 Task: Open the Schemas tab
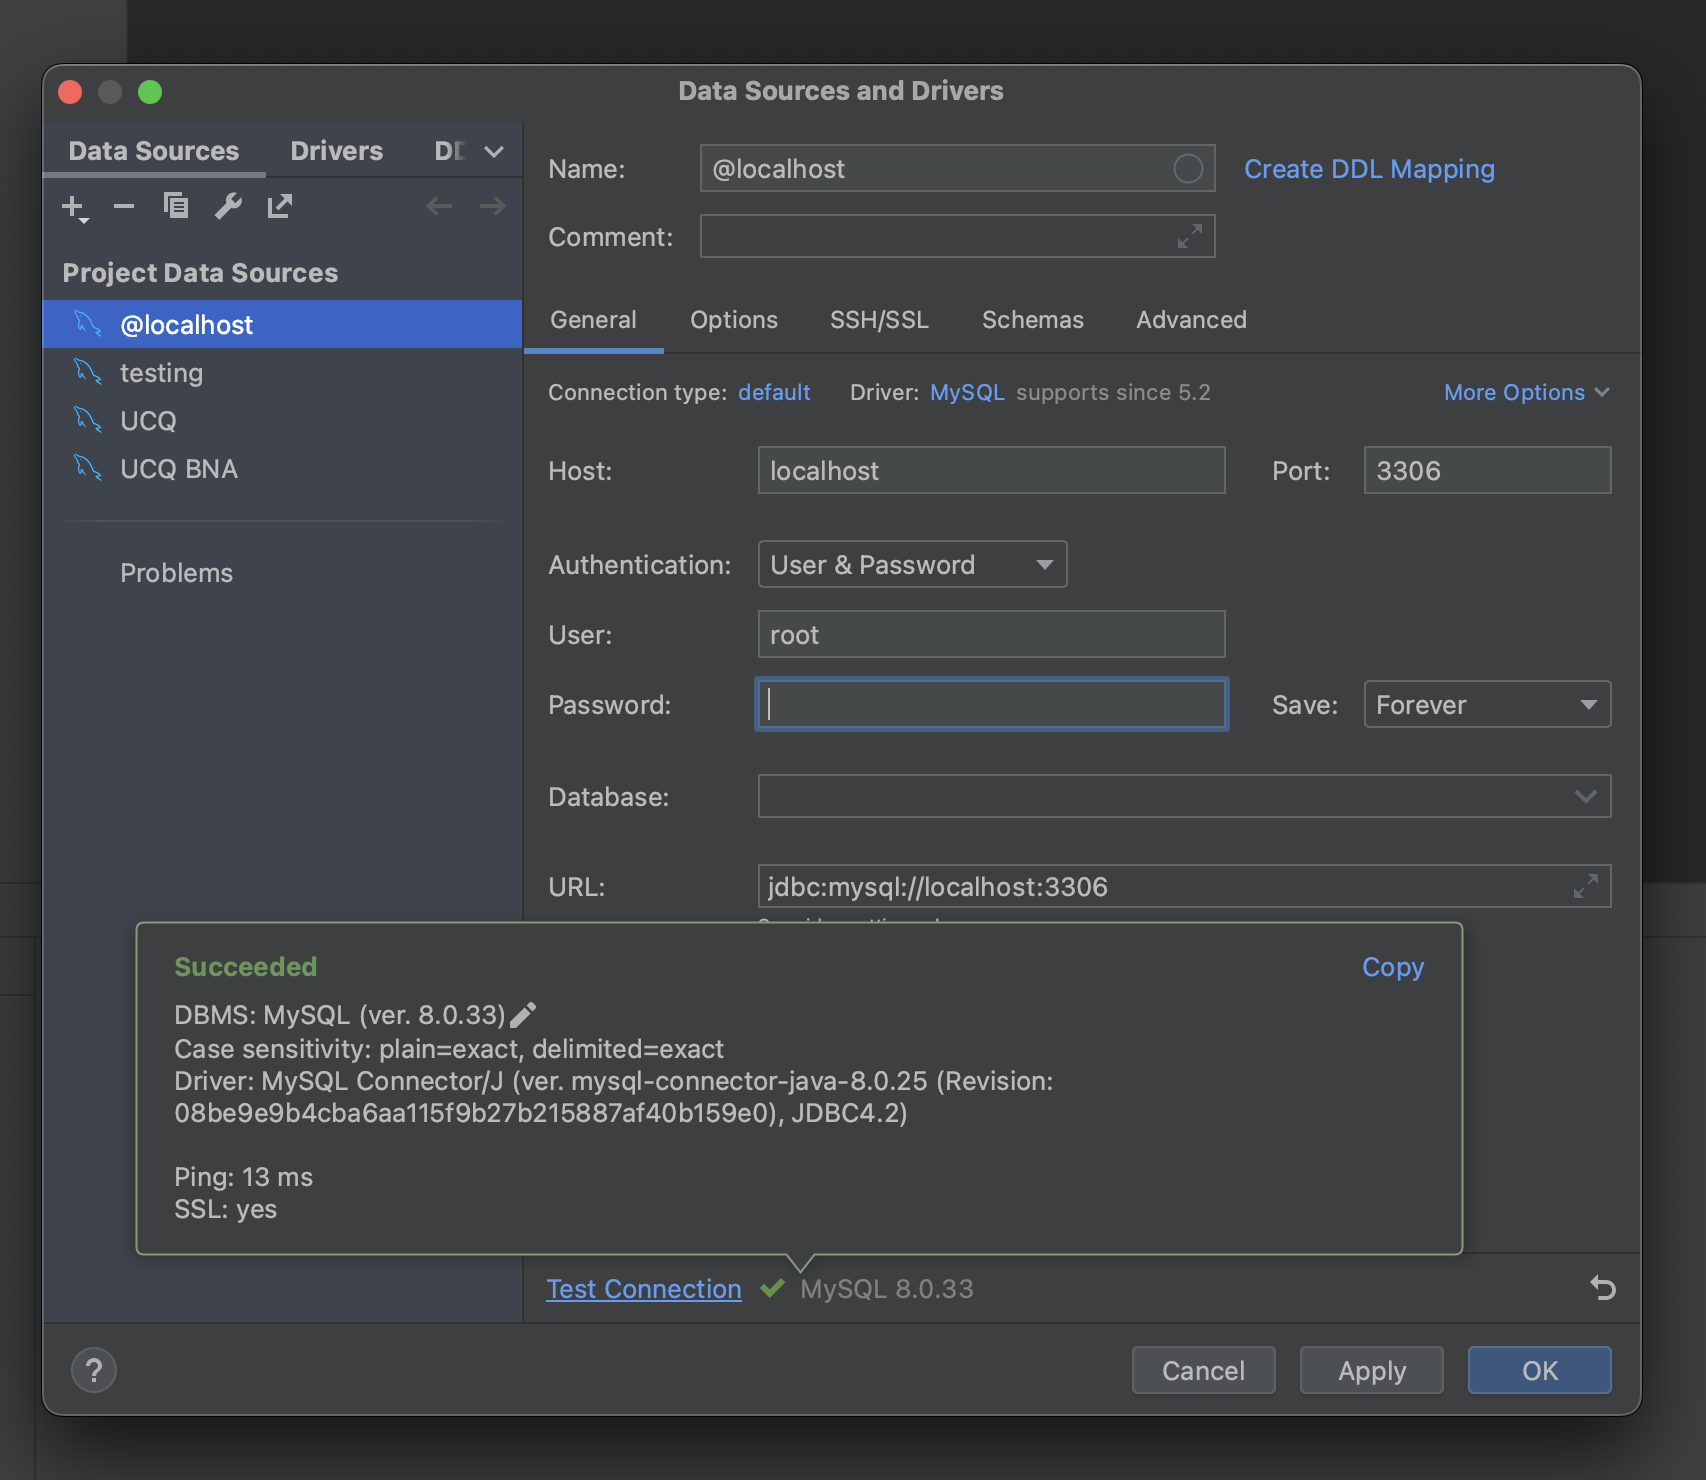click(1033, 320)
